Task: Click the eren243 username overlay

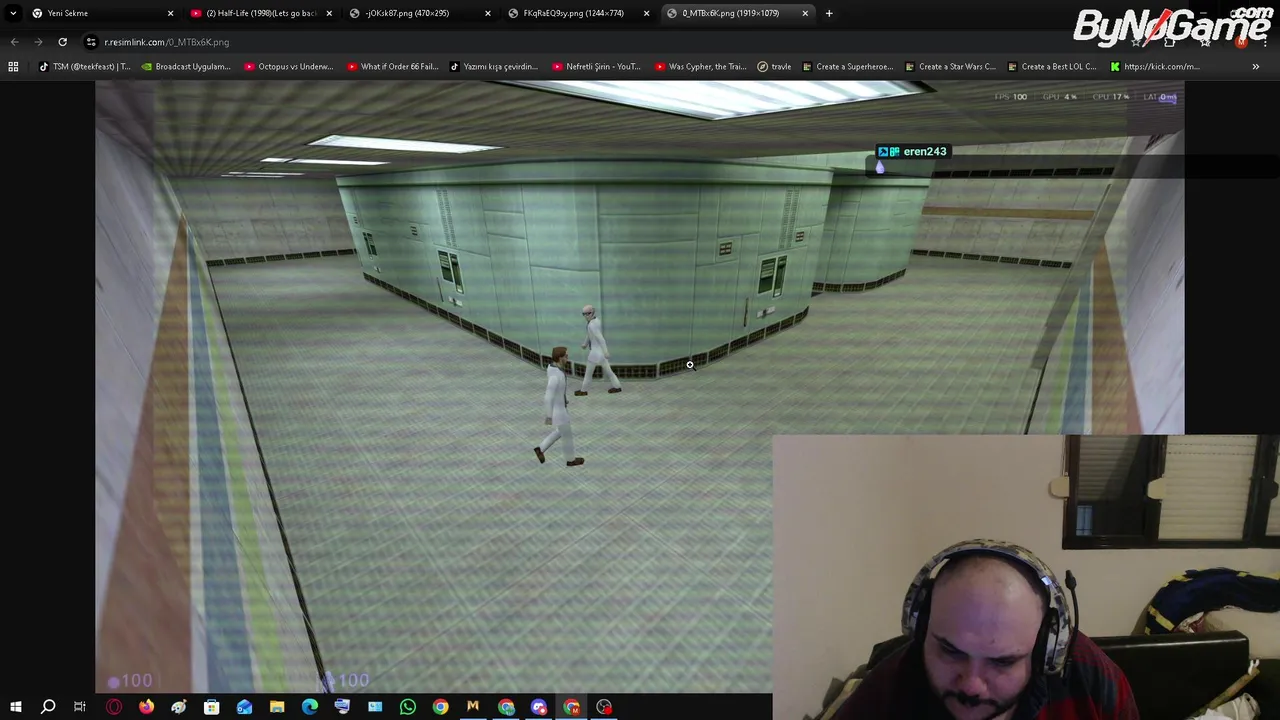Action: tap(924, 152)
